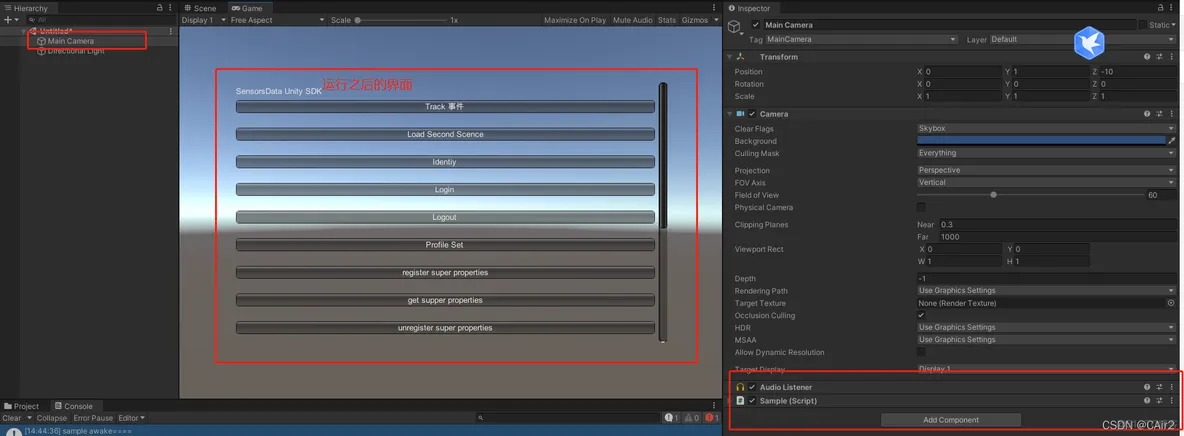Viewport: 1184px width, 436px height.
Task: Toggle Maximize On Play
Action: tap(575, 20)
